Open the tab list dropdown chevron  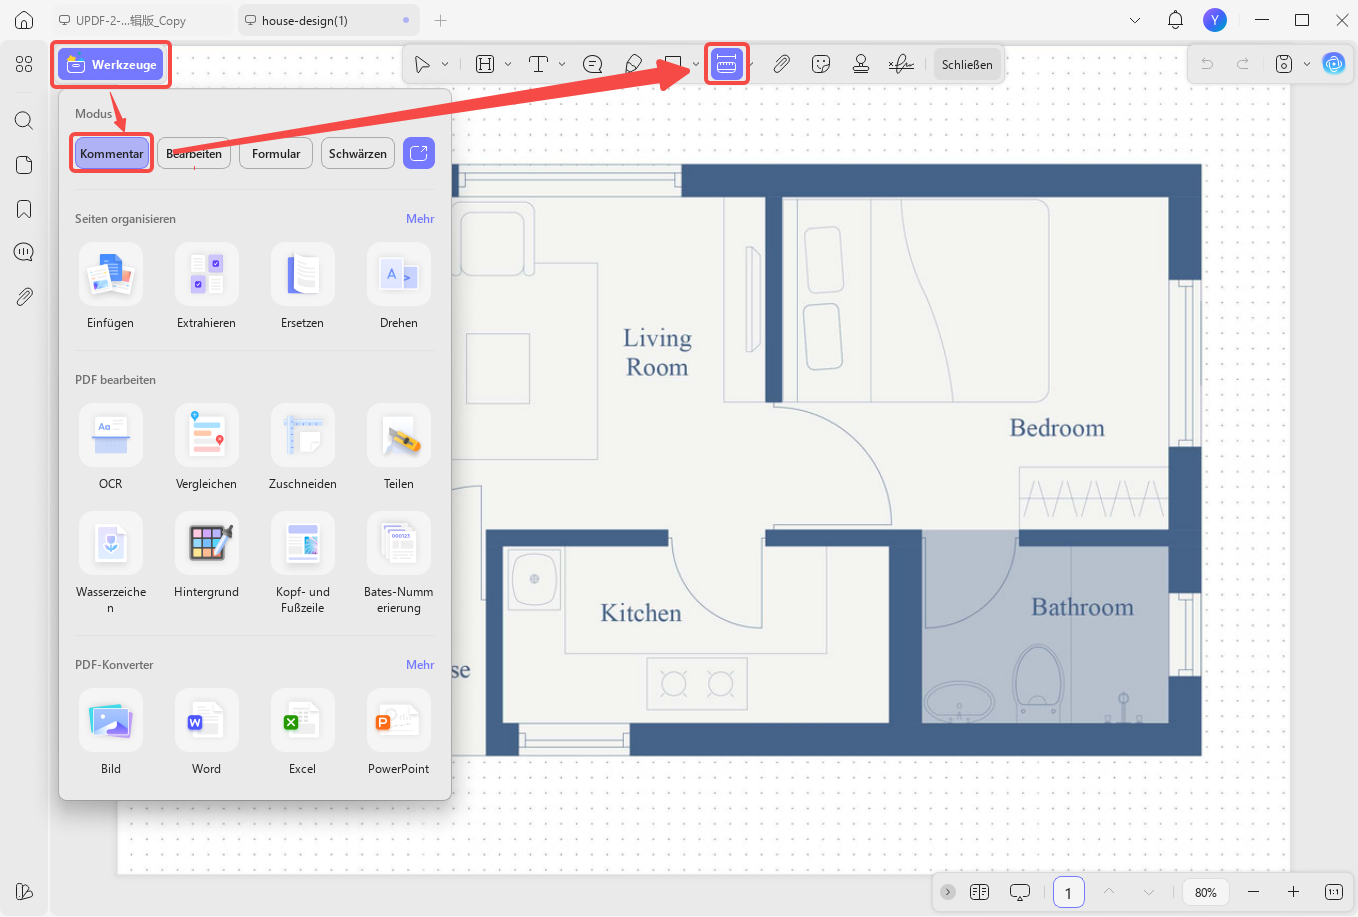click(1135, 20)
